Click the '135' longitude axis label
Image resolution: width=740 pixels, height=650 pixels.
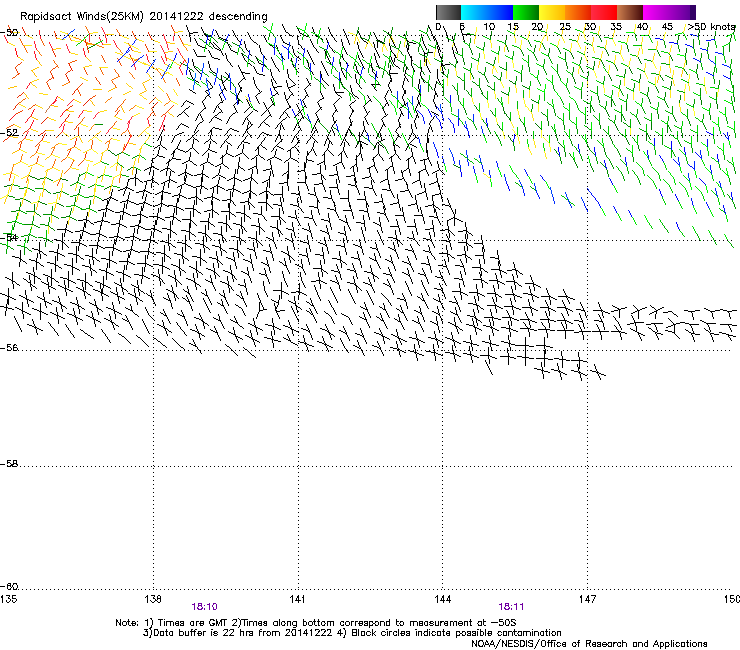[8, 599]
